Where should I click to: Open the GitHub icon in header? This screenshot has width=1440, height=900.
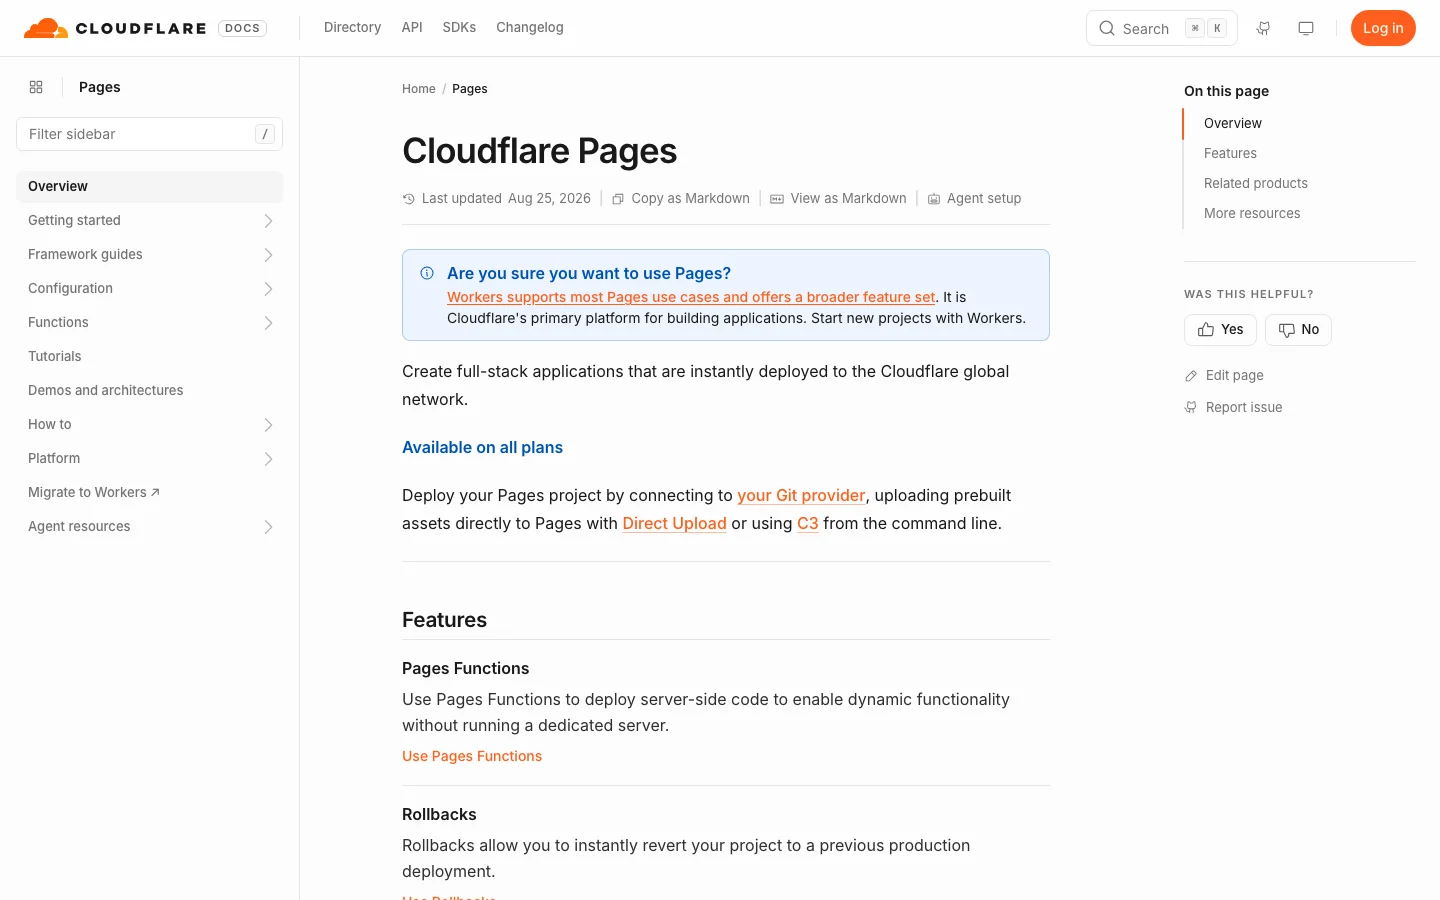(x=1264, y=28)
